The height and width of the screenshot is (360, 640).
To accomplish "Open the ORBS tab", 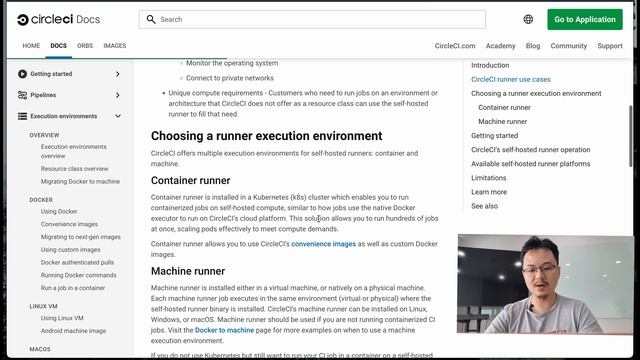I will pos(85,46).
